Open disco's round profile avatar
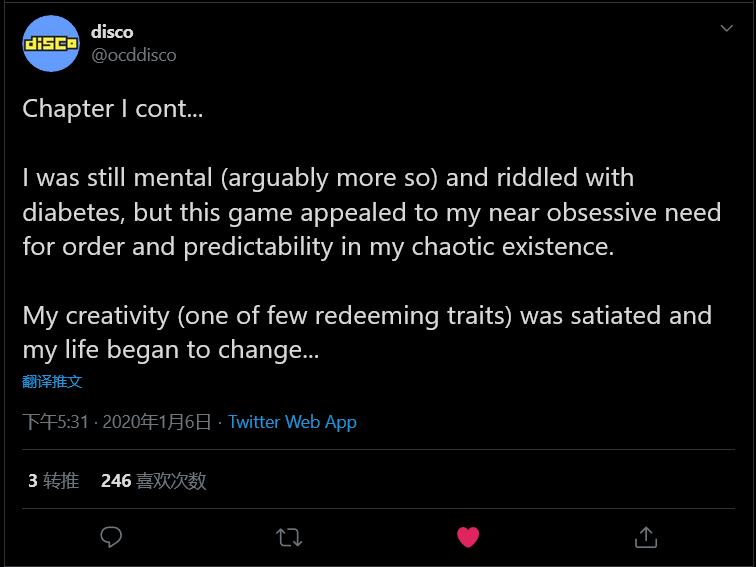 point(51,44)
